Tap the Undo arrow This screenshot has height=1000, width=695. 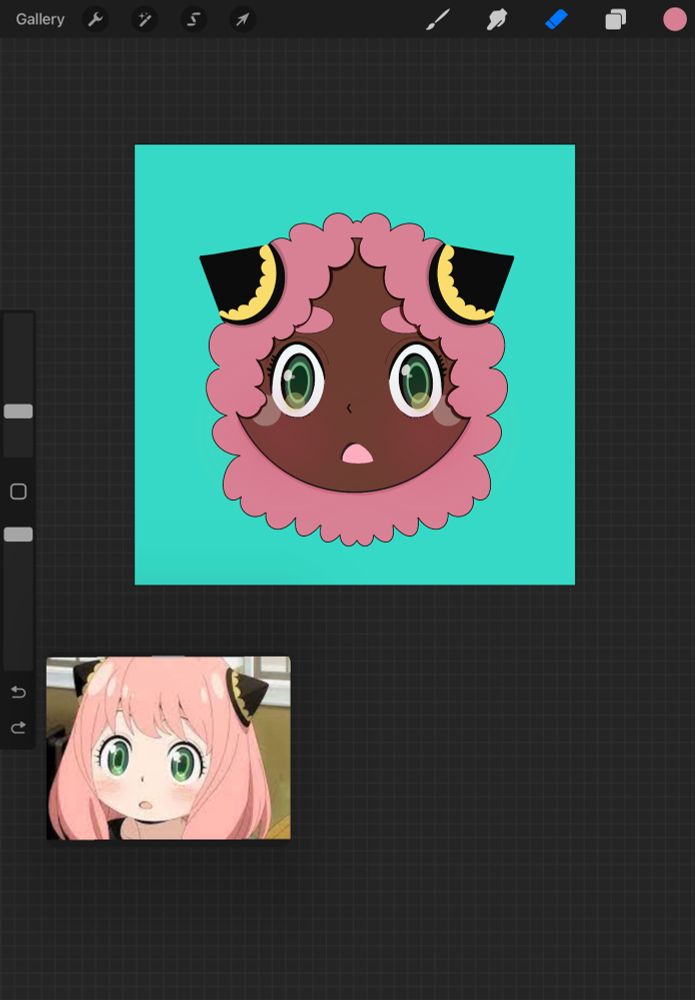(x=18, y=692)
